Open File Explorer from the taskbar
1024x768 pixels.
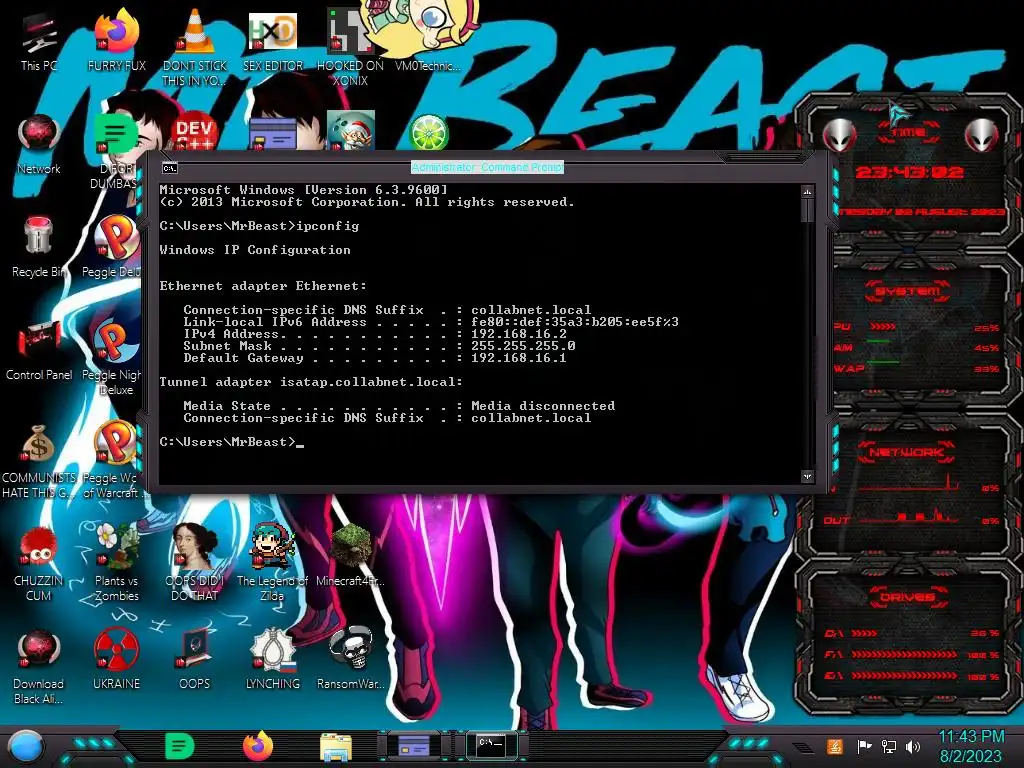click(336, 747)
